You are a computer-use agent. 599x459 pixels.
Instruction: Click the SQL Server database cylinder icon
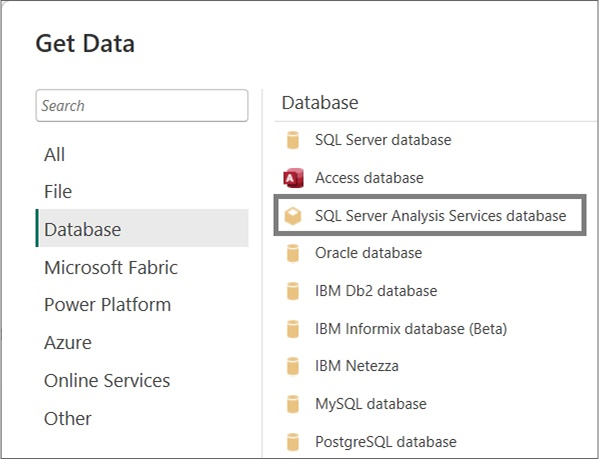[x=293, y=140]
